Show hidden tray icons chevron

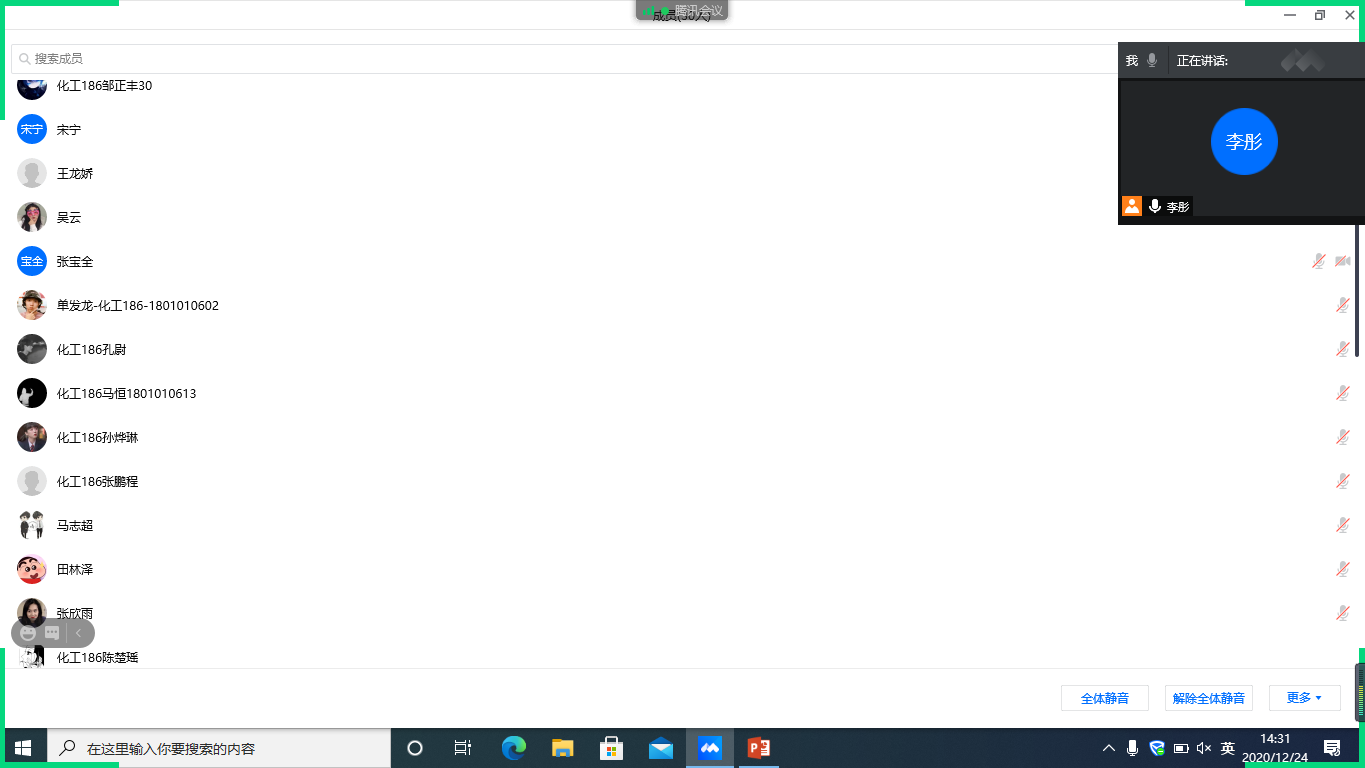(1108, 748)
